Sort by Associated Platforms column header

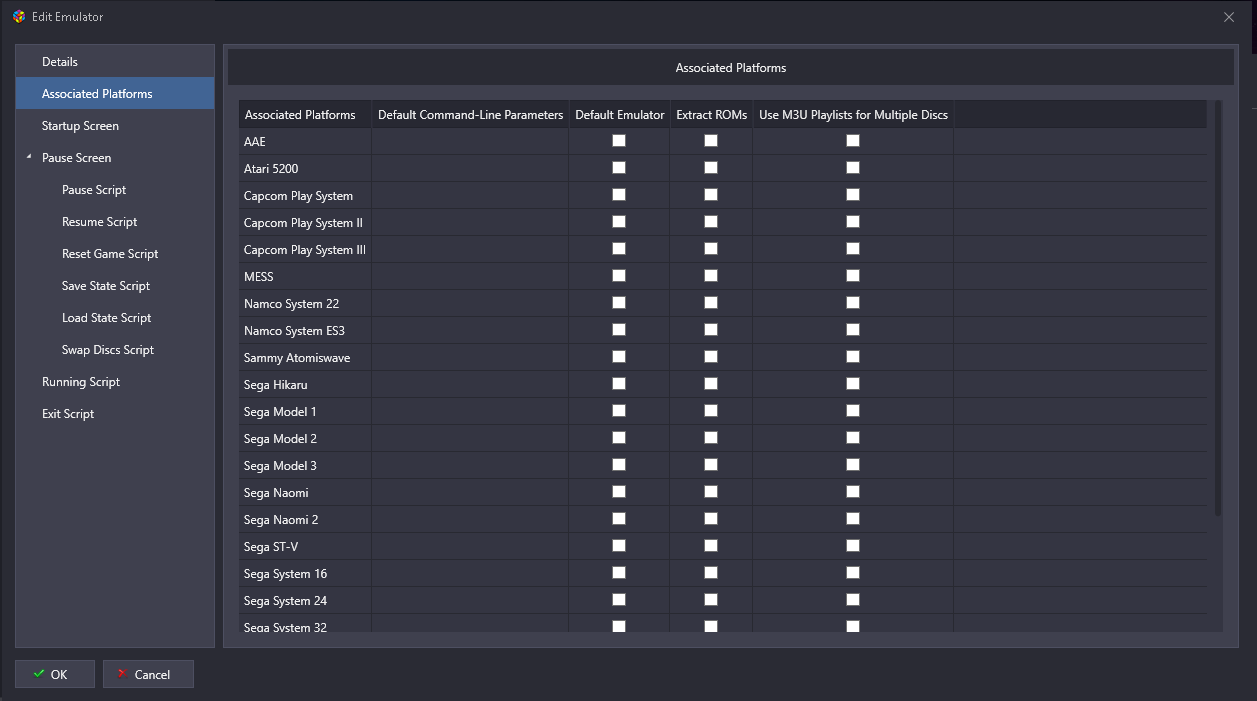click(x=305, y=115)
